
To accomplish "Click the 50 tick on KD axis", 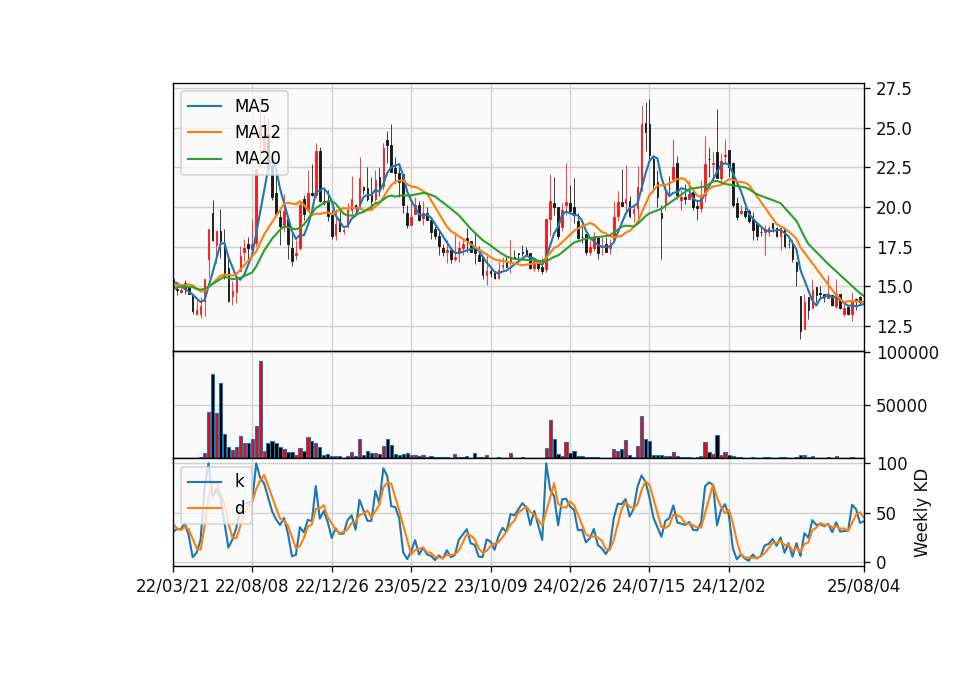I will point(887,514).
